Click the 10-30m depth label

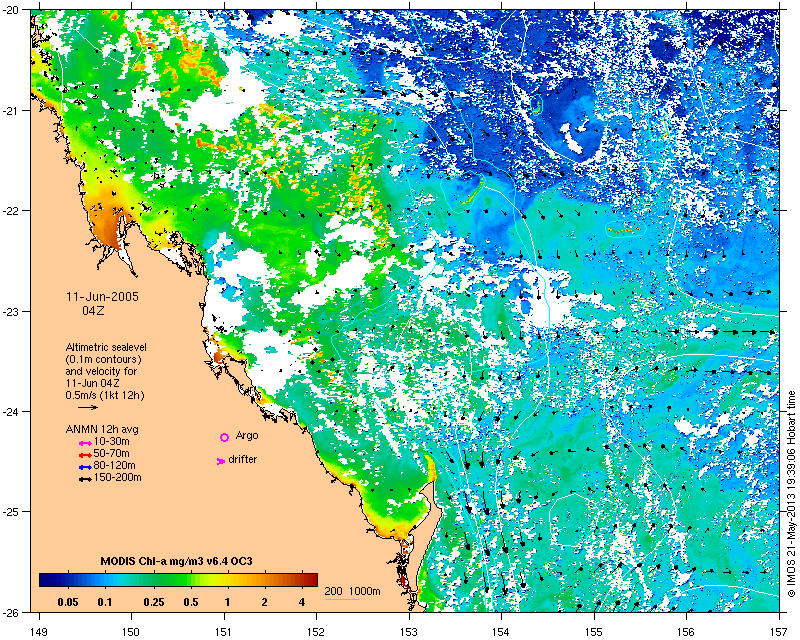pyautogui.click(x=112, y=441)
